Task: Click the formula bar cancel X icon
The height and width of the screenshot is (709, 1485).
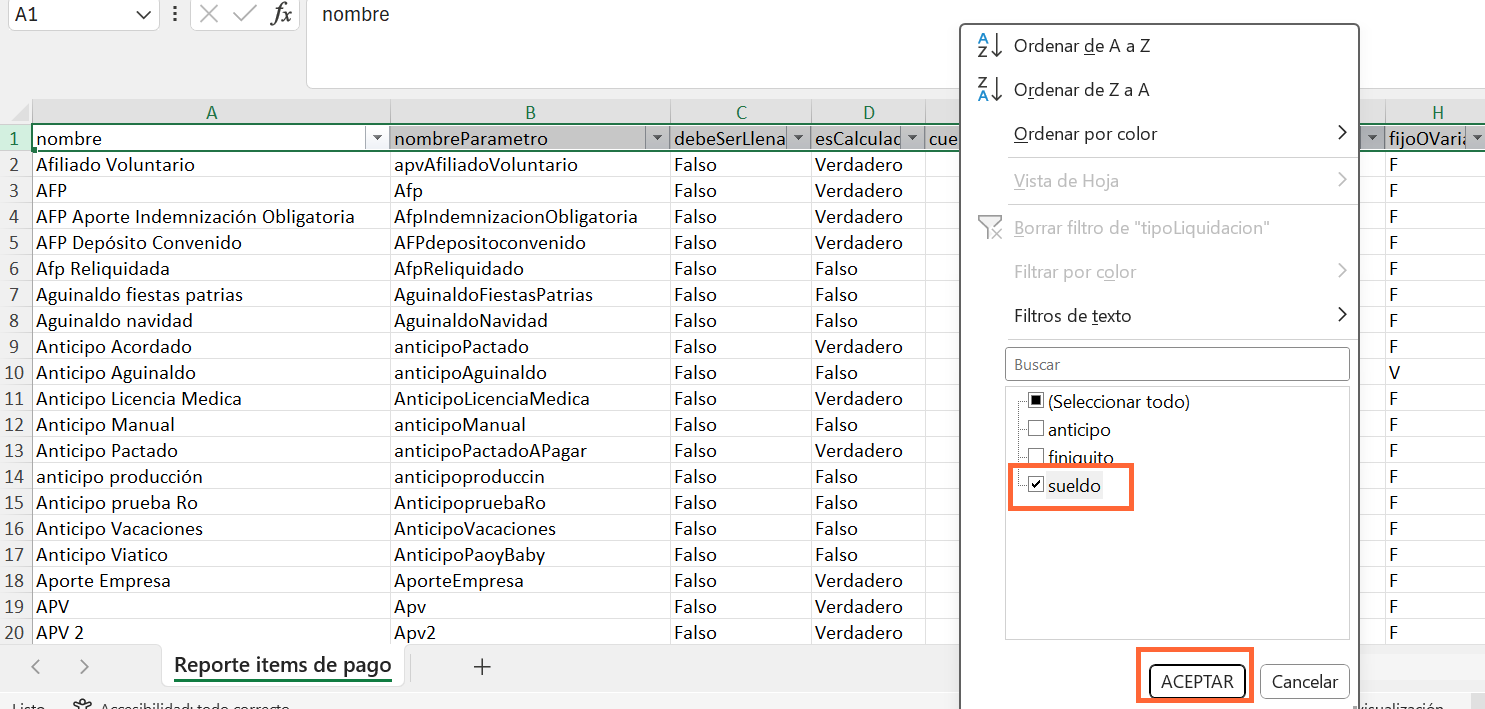Action: (209, 14)
